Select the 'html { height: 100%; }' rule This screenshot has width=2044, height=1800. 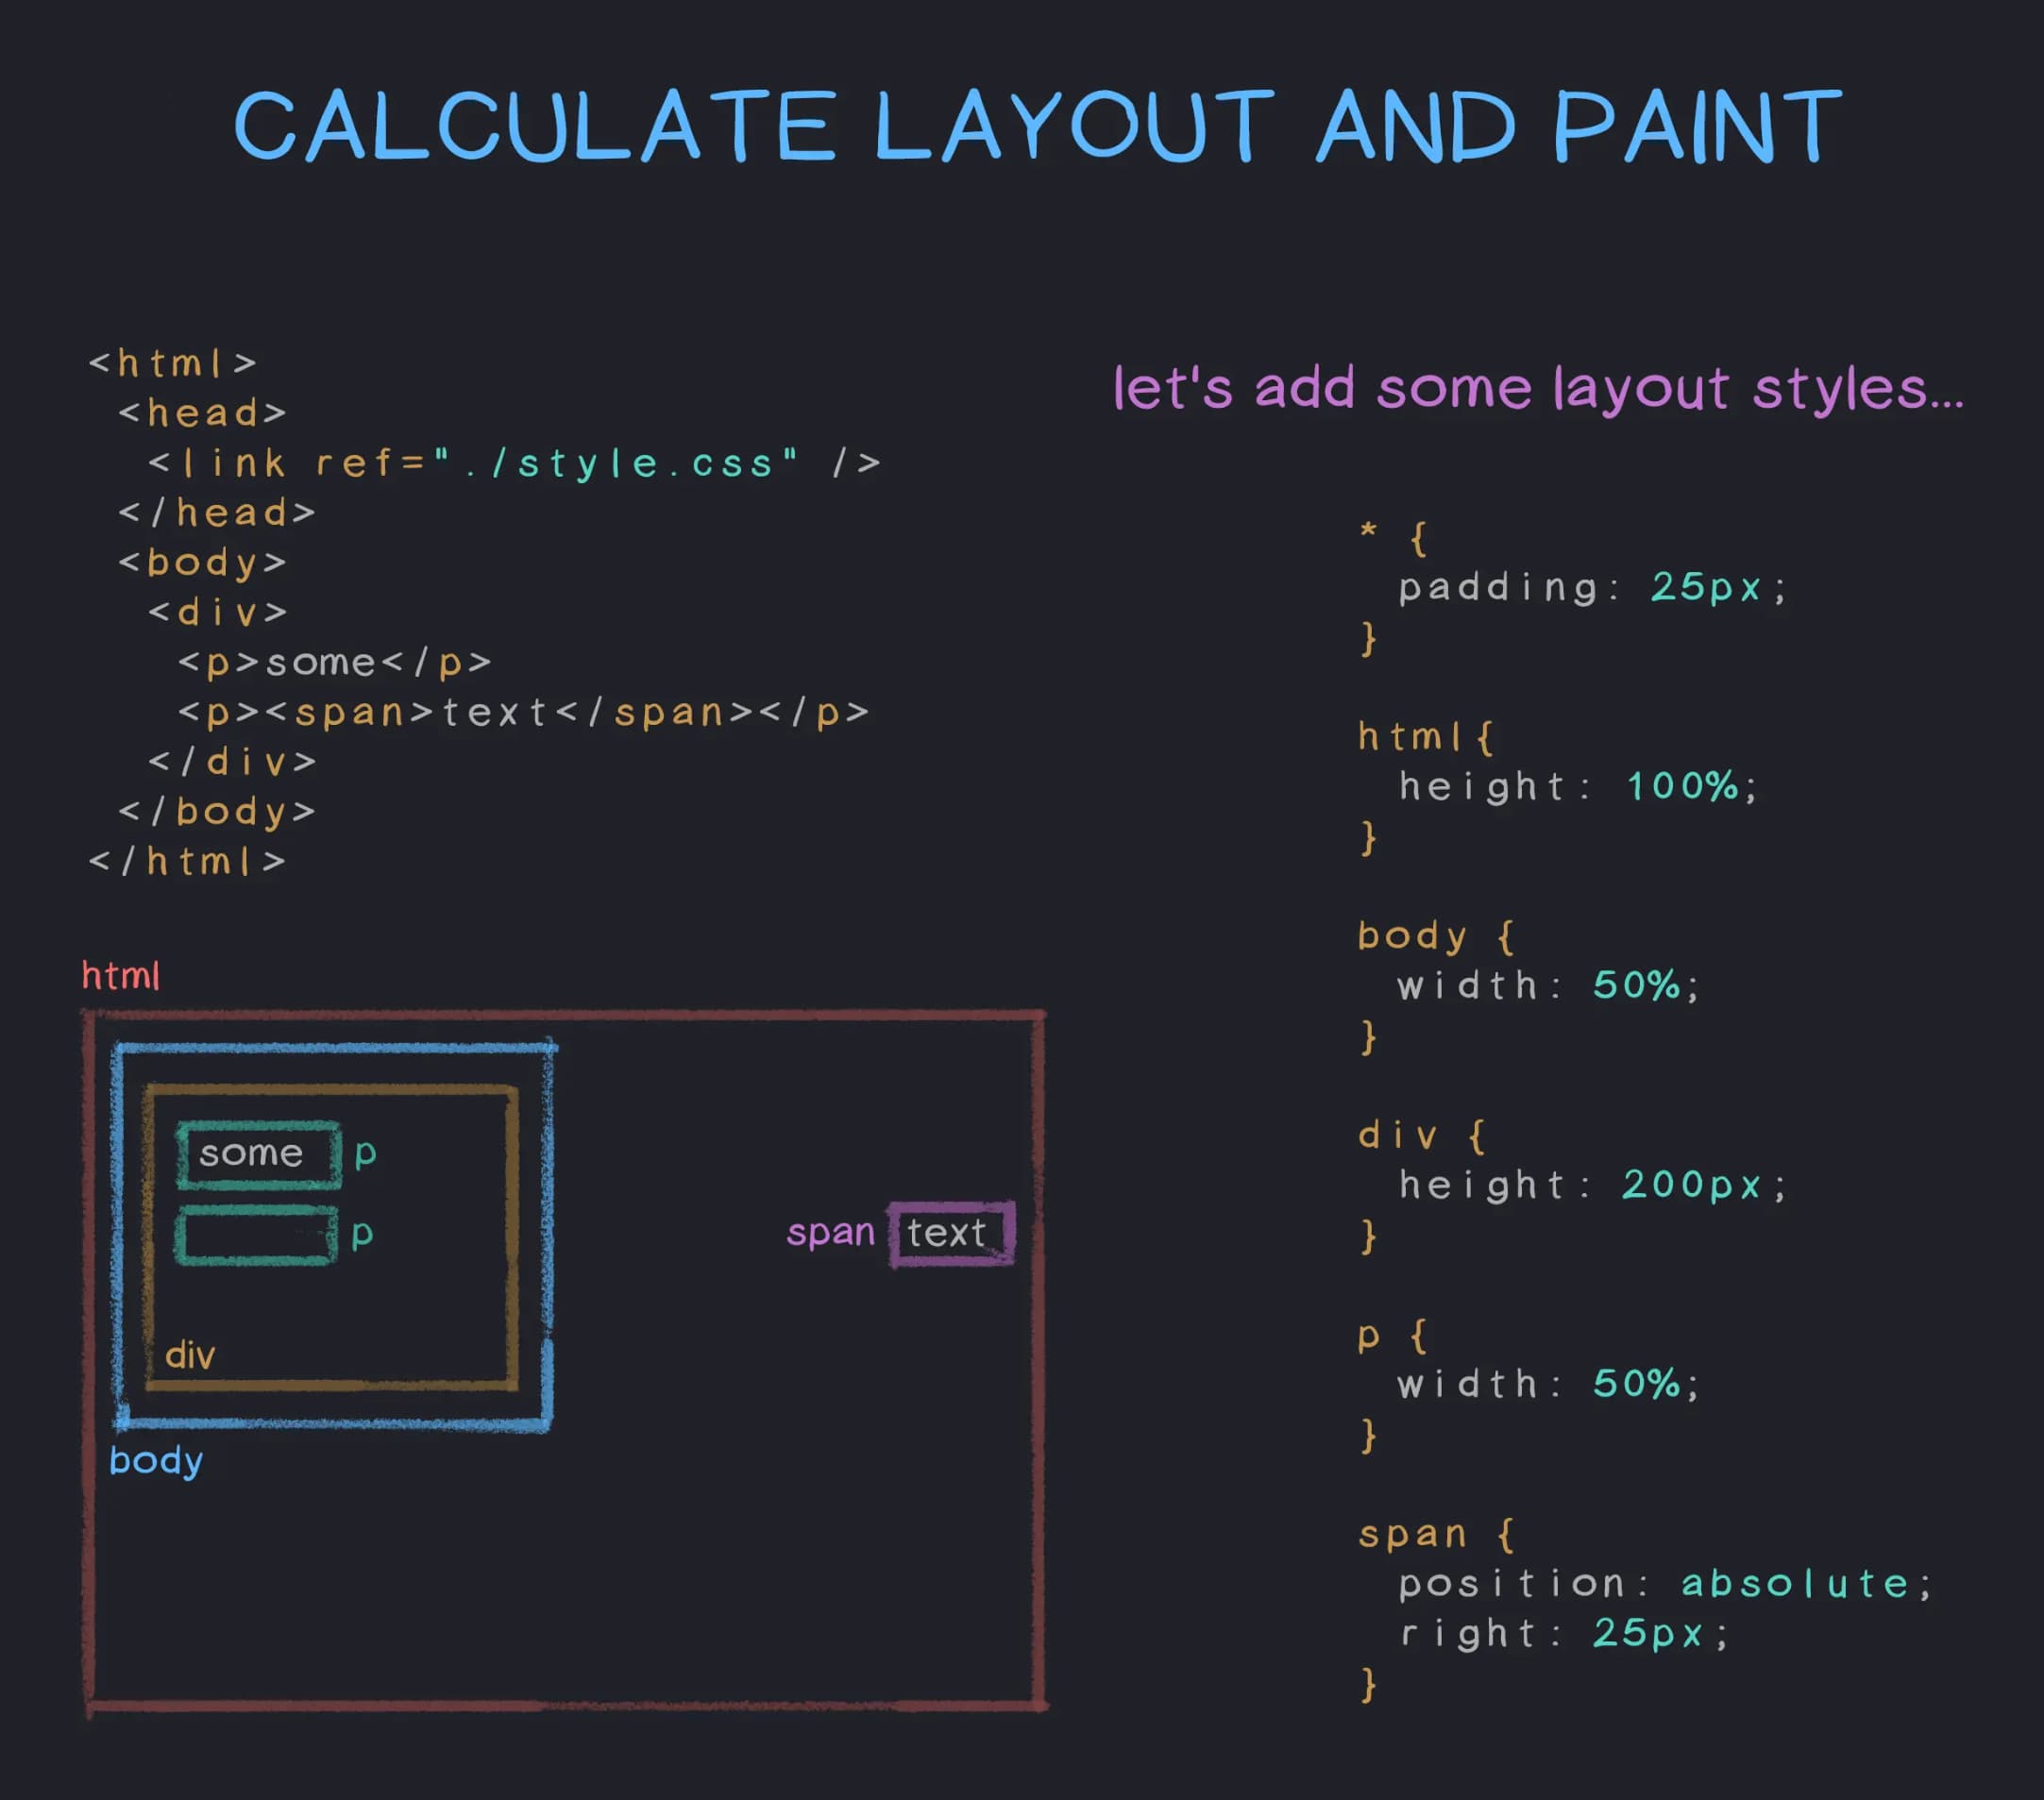click(x=1557, y=786)
